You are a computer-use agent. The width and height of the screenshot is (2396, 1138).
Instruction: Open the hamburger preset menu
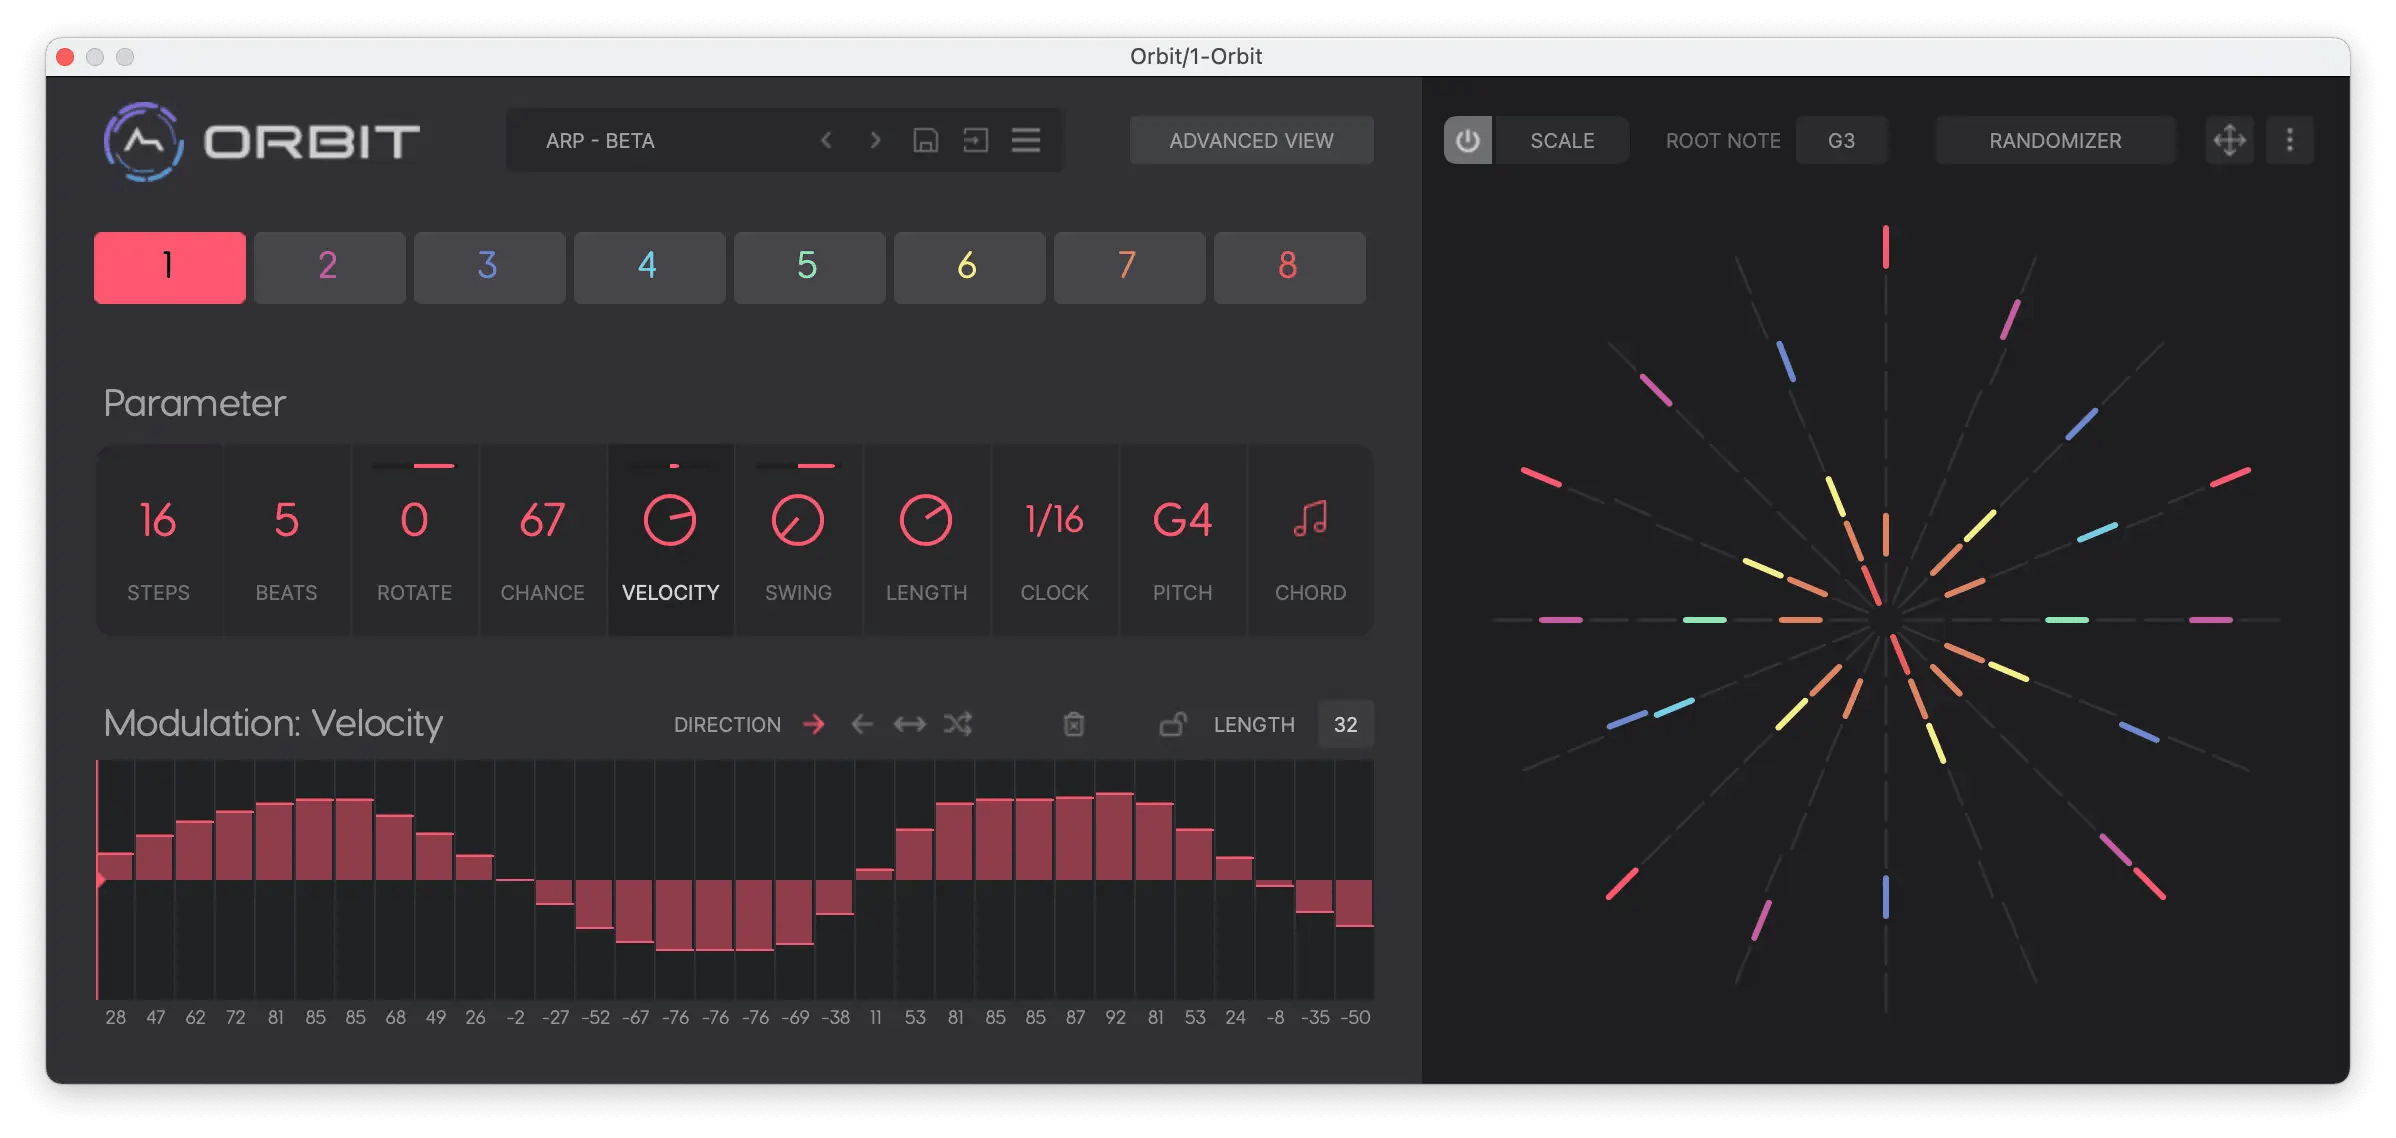pos(1026,140)
